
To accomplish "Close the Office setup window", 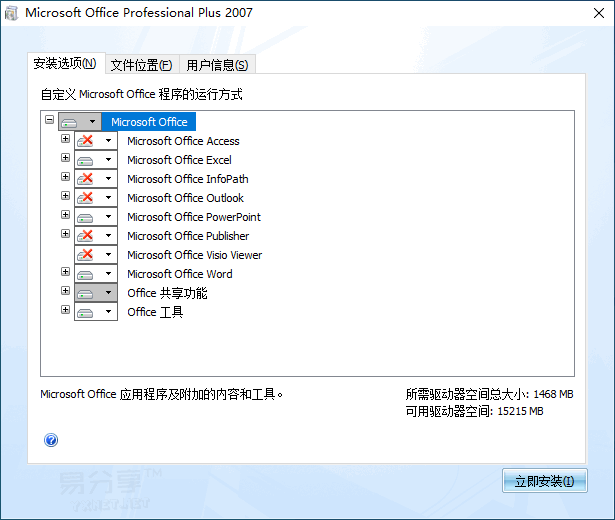I will [x=599, y=13].
